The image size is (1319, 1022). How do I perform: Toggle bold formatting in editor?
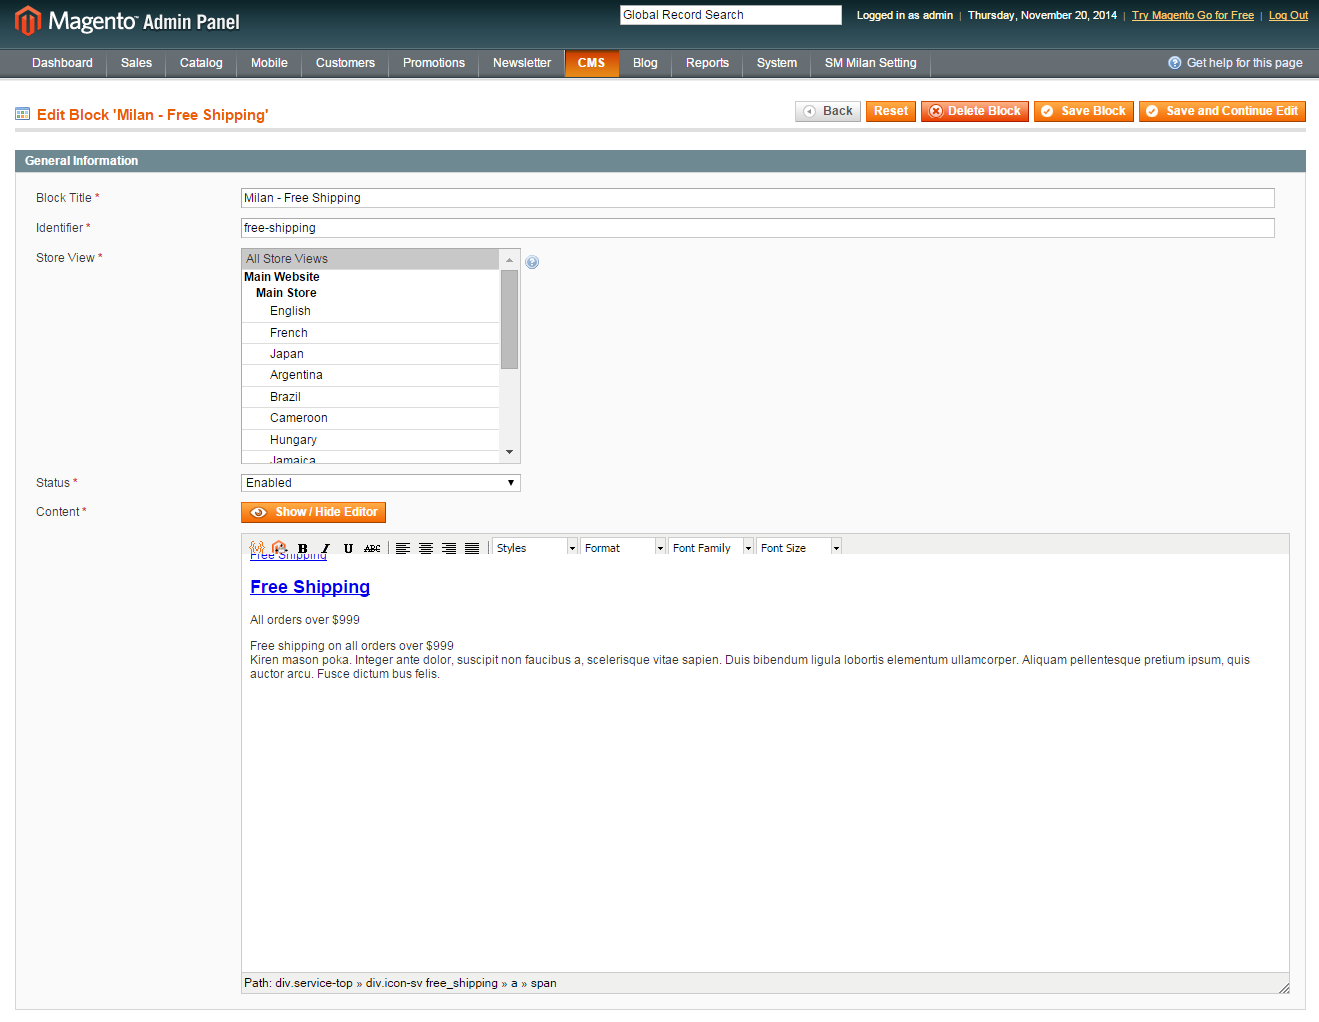pyautogui.click(x=302, y=548)
